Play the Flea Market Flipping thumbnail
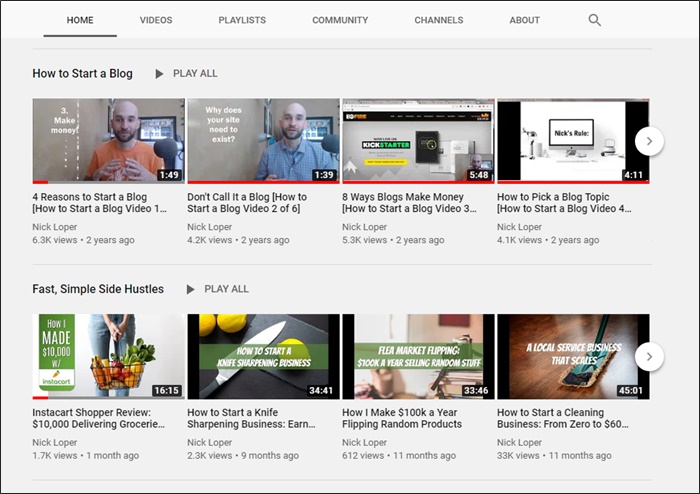This screenshot has width=700, height=494. 418,356
